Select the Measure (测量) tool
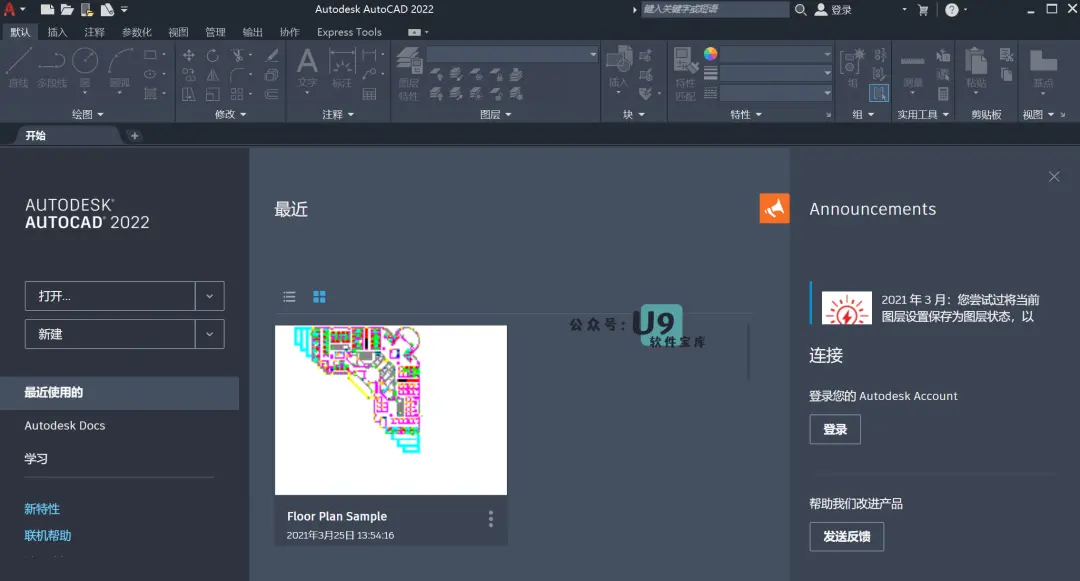The image size is (1080, 581). 913,68
